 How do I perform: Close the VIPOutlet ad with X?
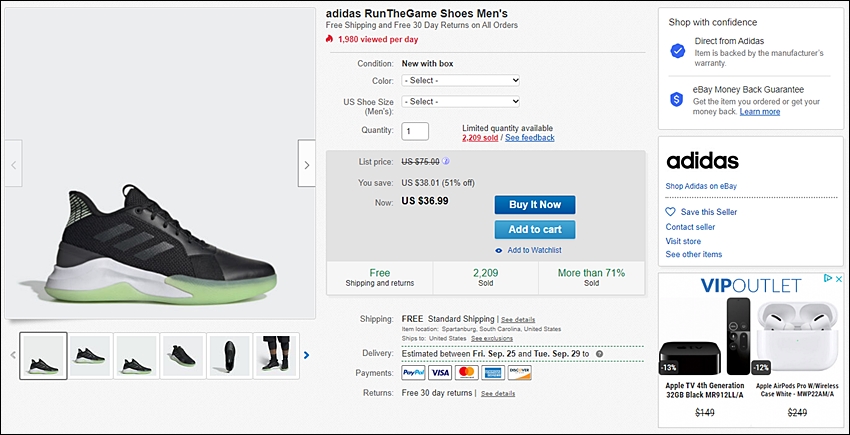[838, 278]
